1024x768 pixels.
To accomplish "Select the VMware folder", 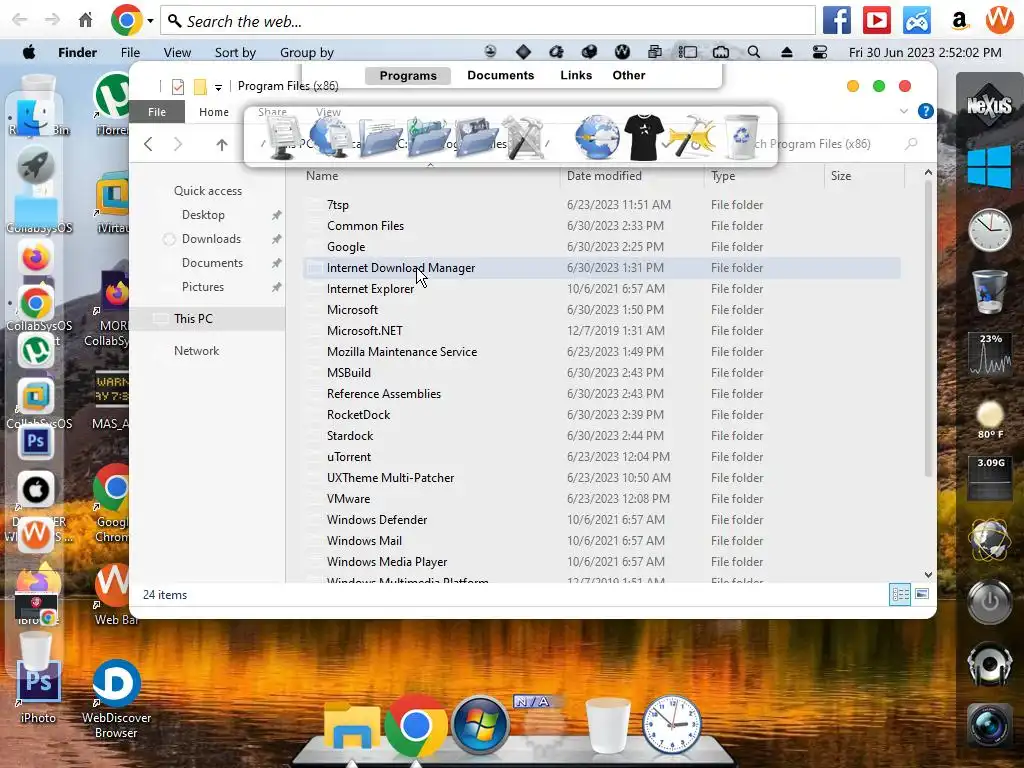I will (x=349, y=499).
